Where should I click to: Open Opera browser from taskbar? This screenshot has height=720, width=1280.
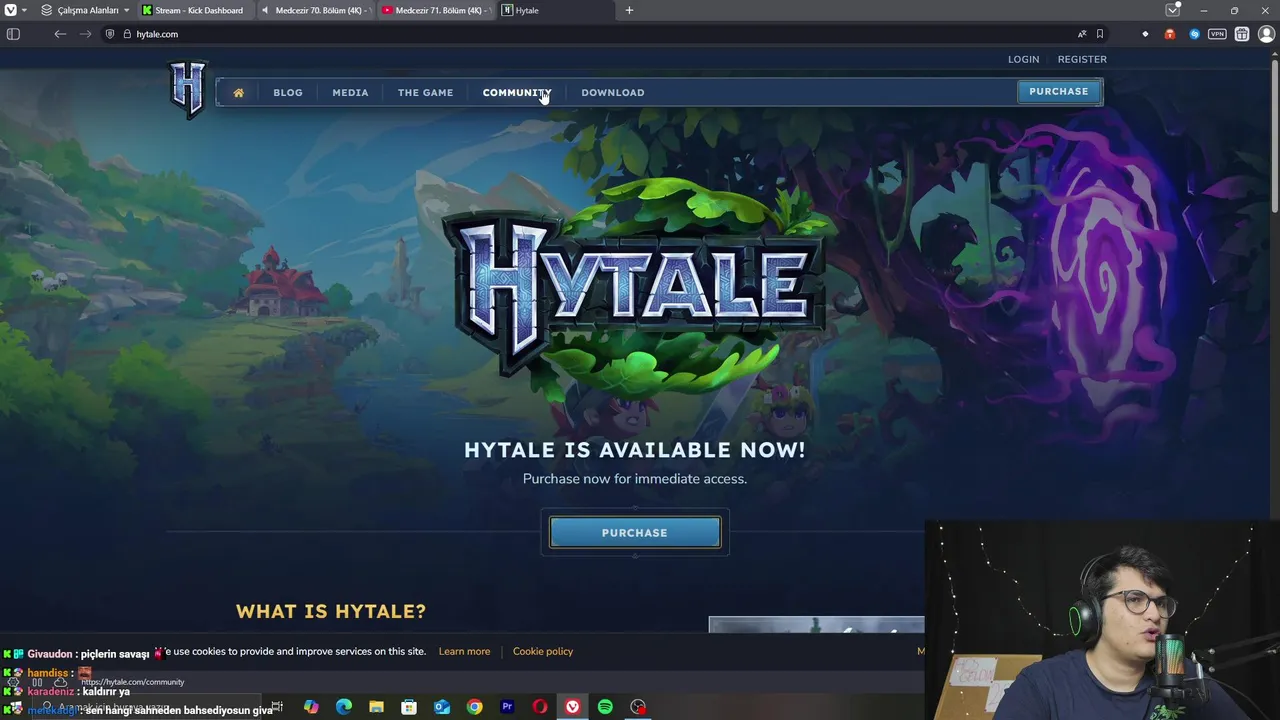tap(540, 707)
